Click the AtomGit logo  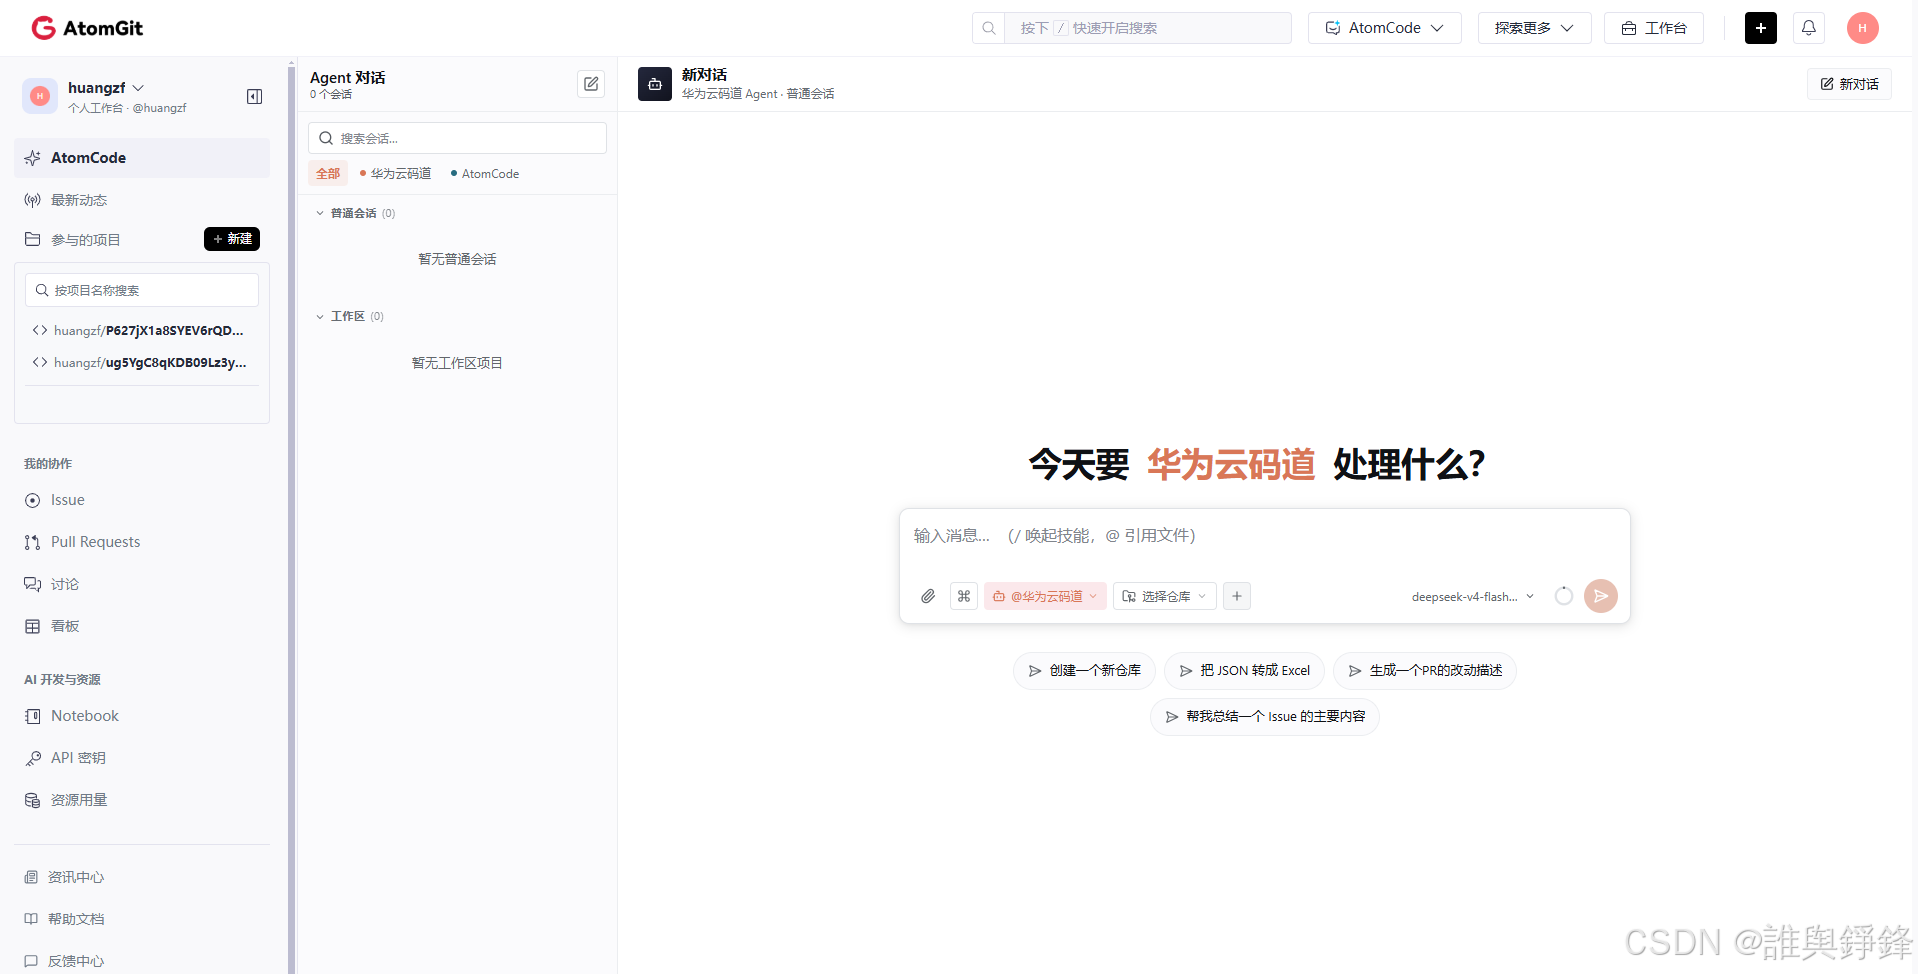pyautogui.click(x=87, y=28)
